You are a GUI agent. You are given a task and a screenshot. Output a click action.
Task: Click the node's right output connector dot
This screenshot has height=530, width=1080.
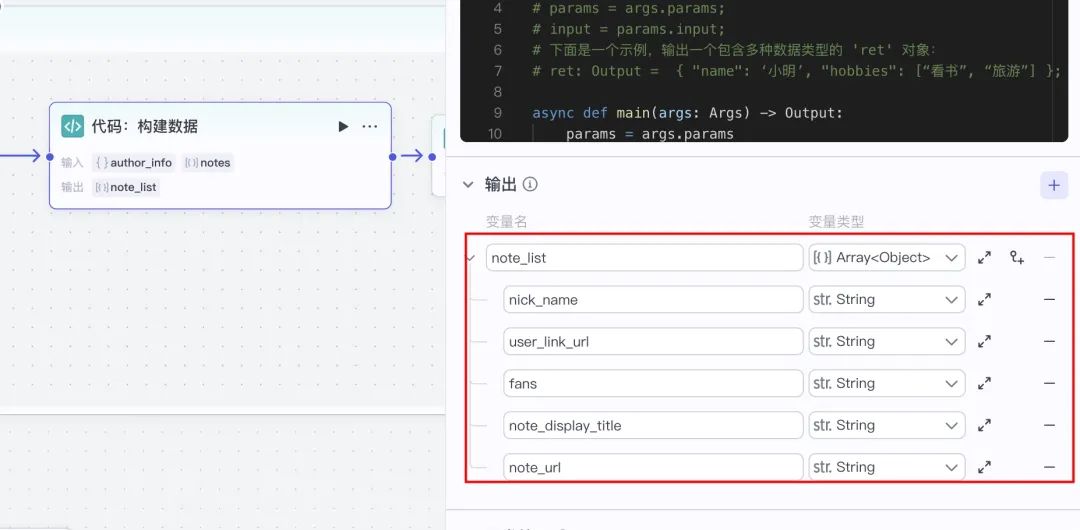392,156
